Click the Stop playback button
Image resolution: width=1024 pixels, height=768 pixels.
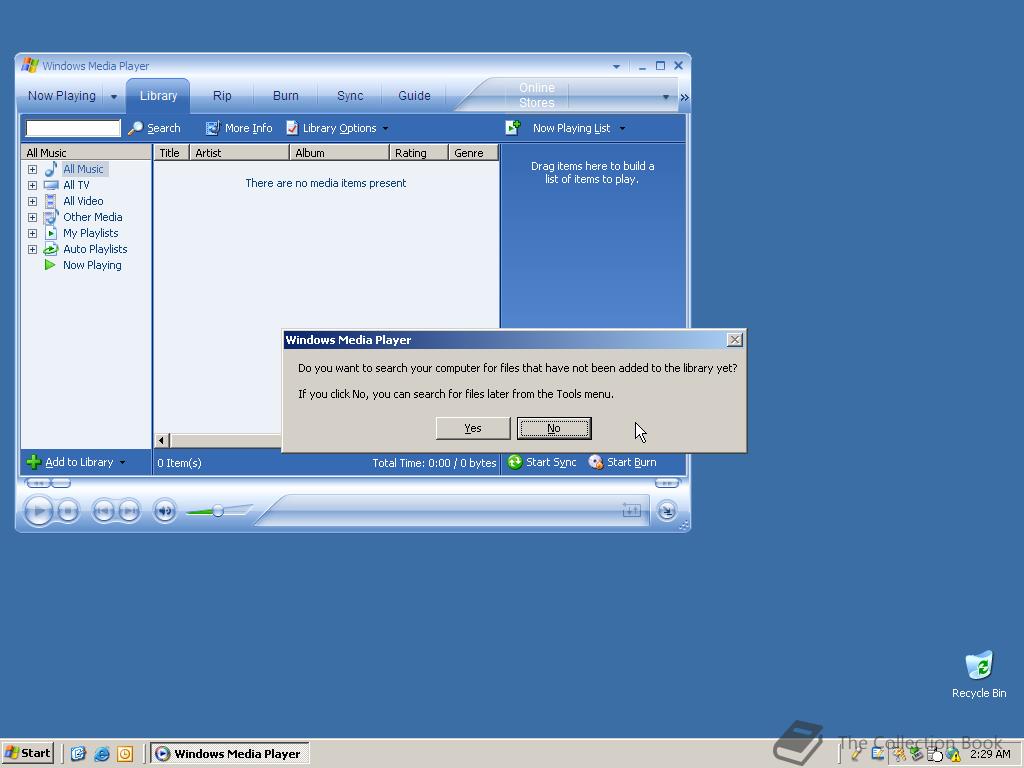tap(69, 510)
